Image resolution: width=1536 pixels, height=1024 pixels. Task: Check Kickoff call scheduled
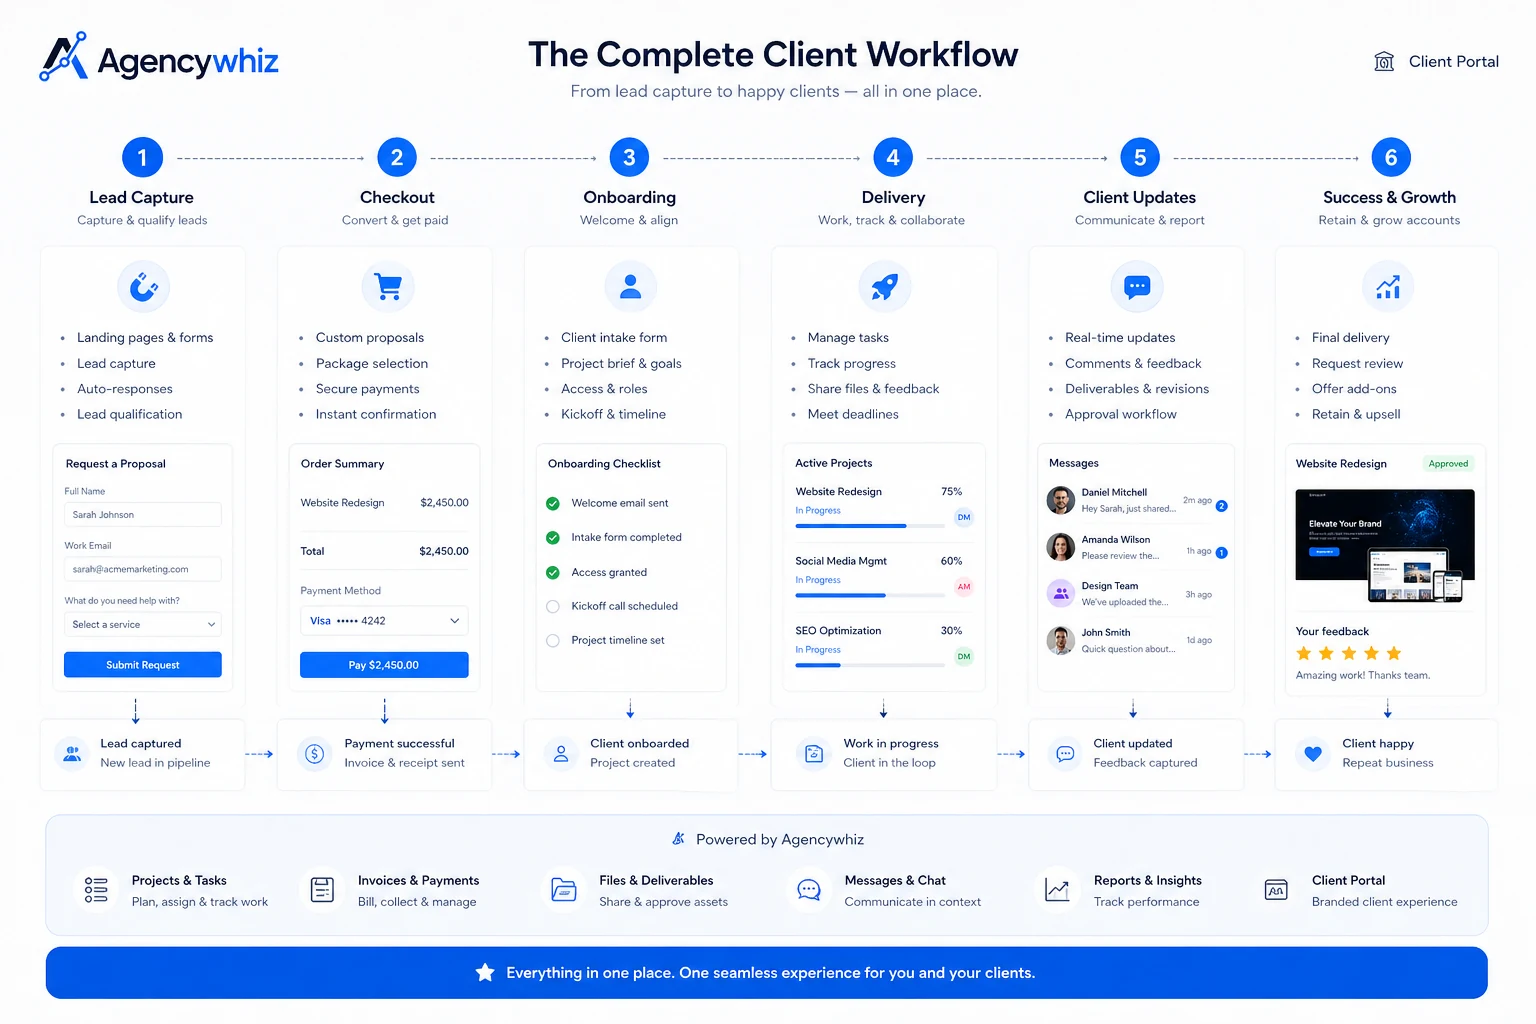[x=553, y=606]
